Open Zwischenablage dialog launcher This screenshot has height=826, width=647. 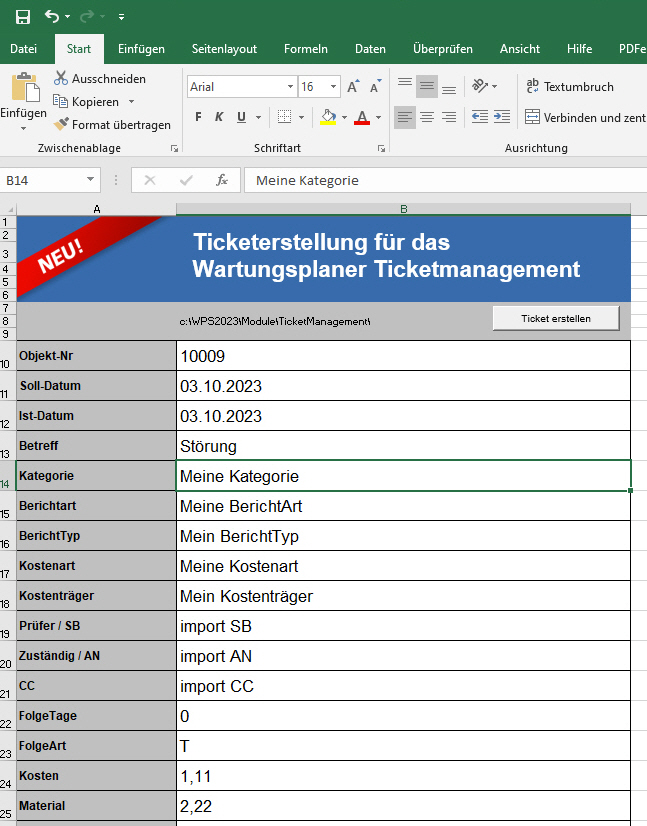coord(174,149)
